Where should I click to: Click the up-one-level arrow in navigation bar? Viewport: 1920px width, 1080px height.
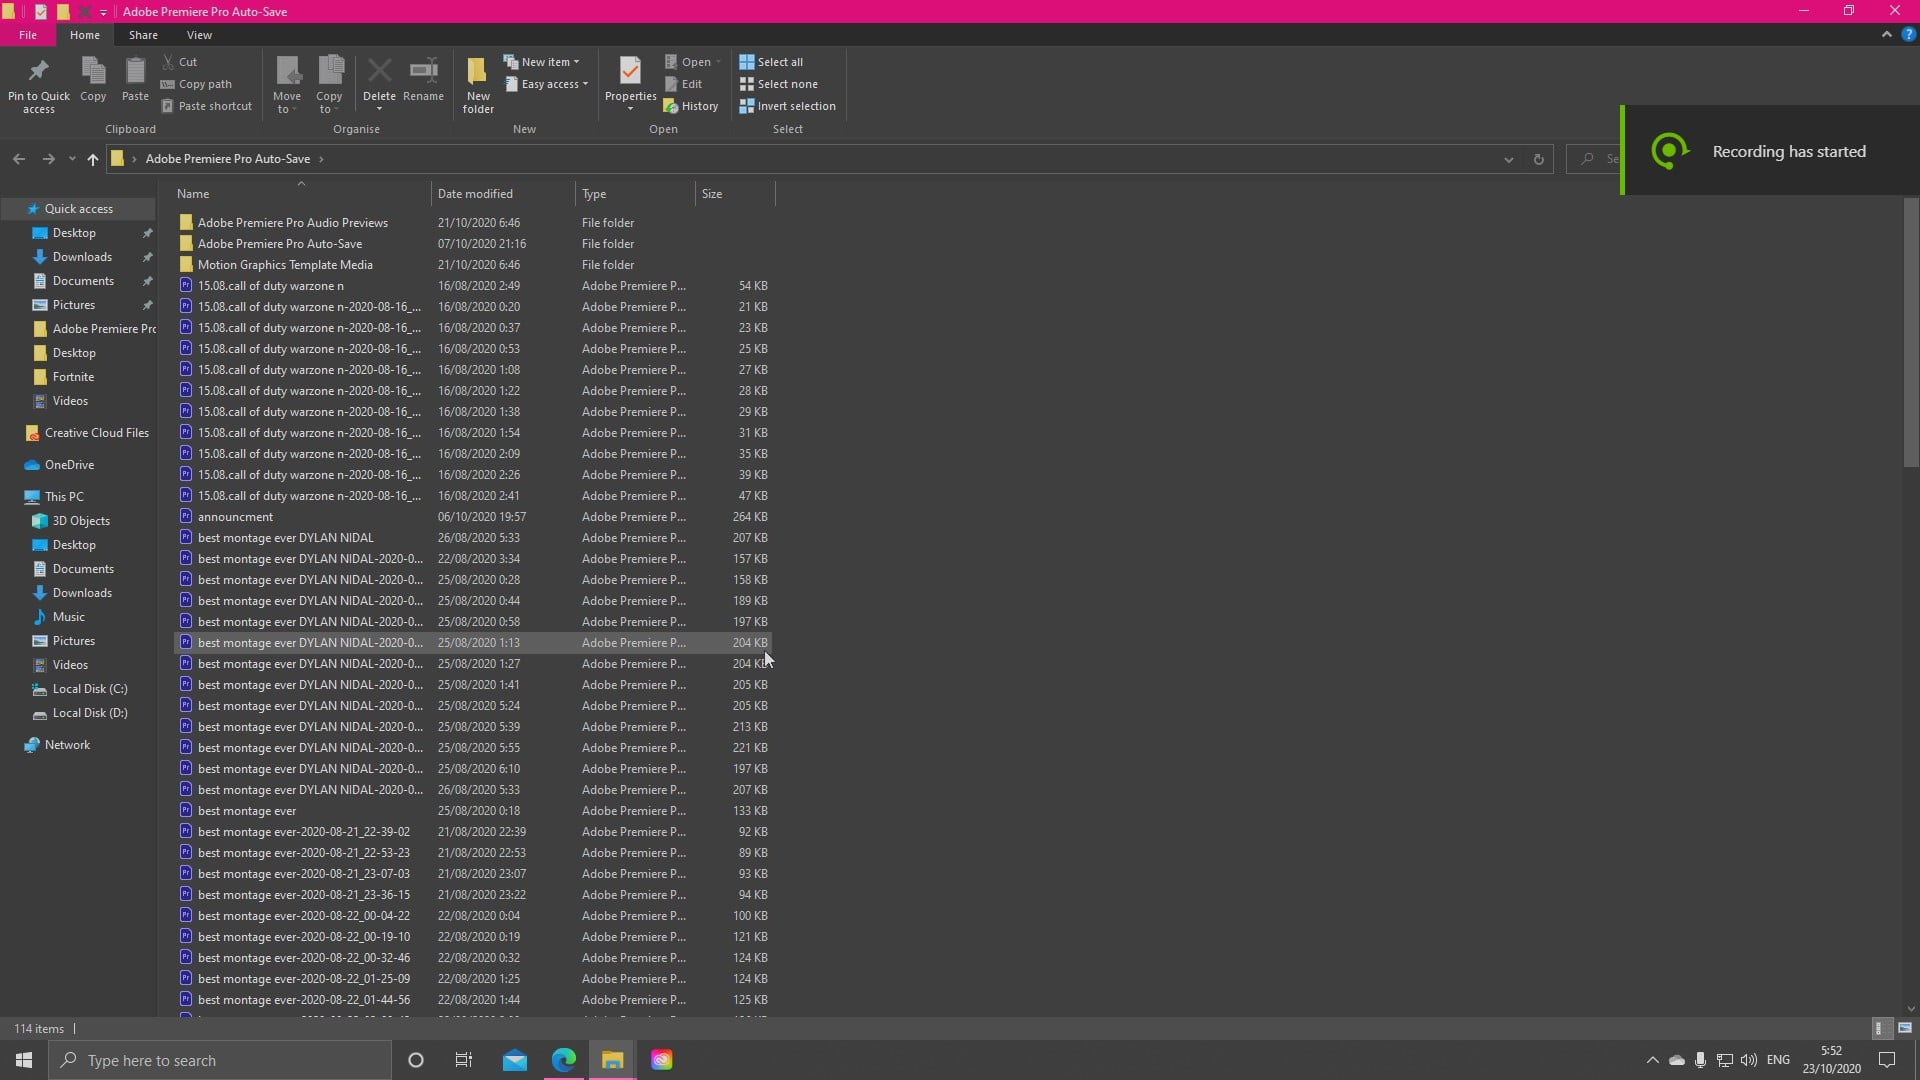click(x=93, y=159)
